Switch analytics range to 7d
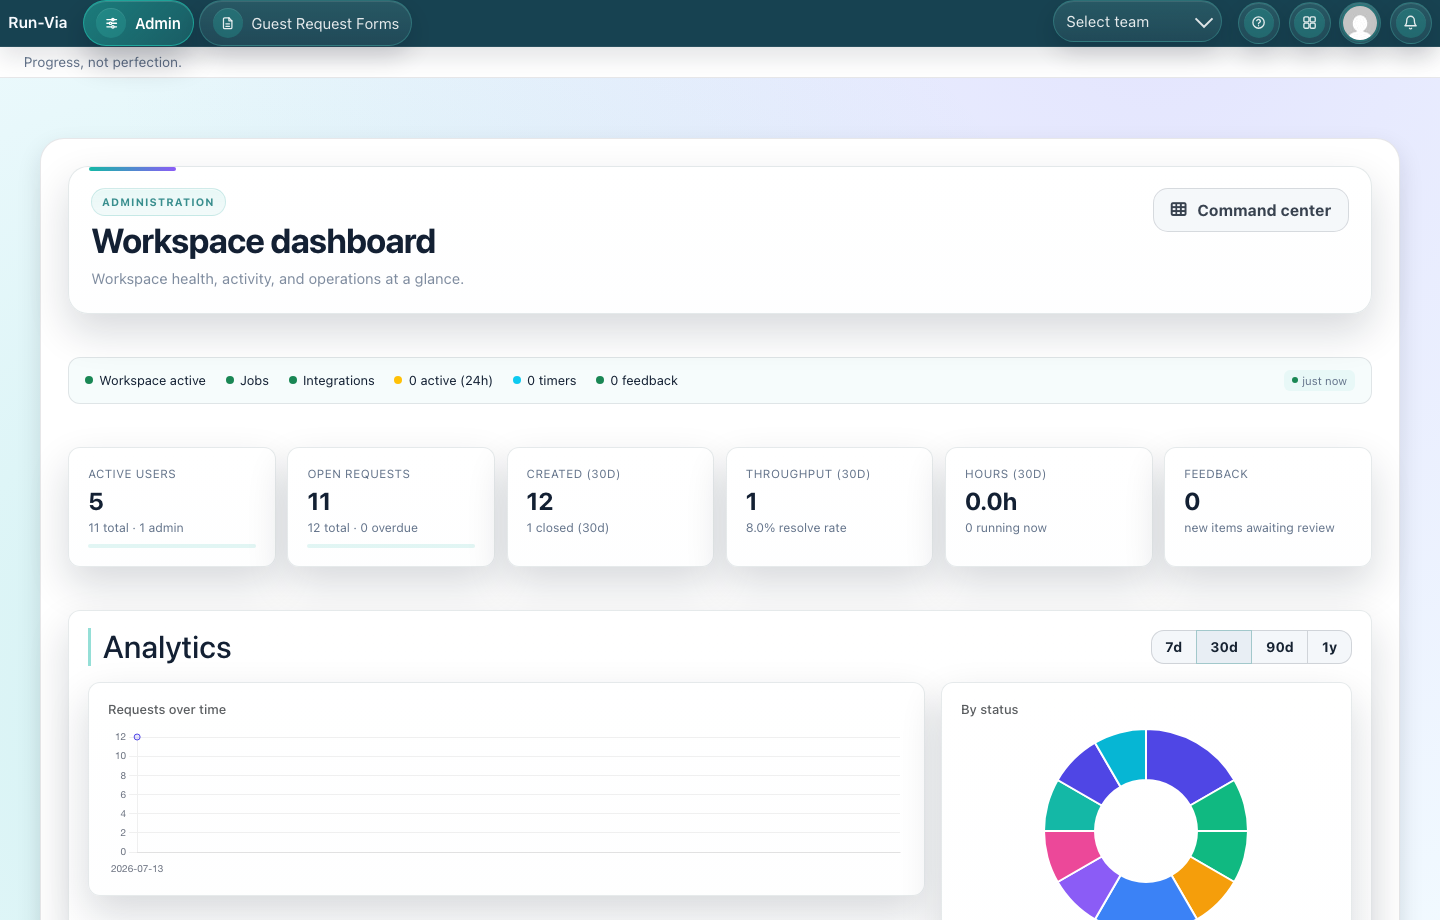This screenshot has height=920, width=1440. [1174, 647]
